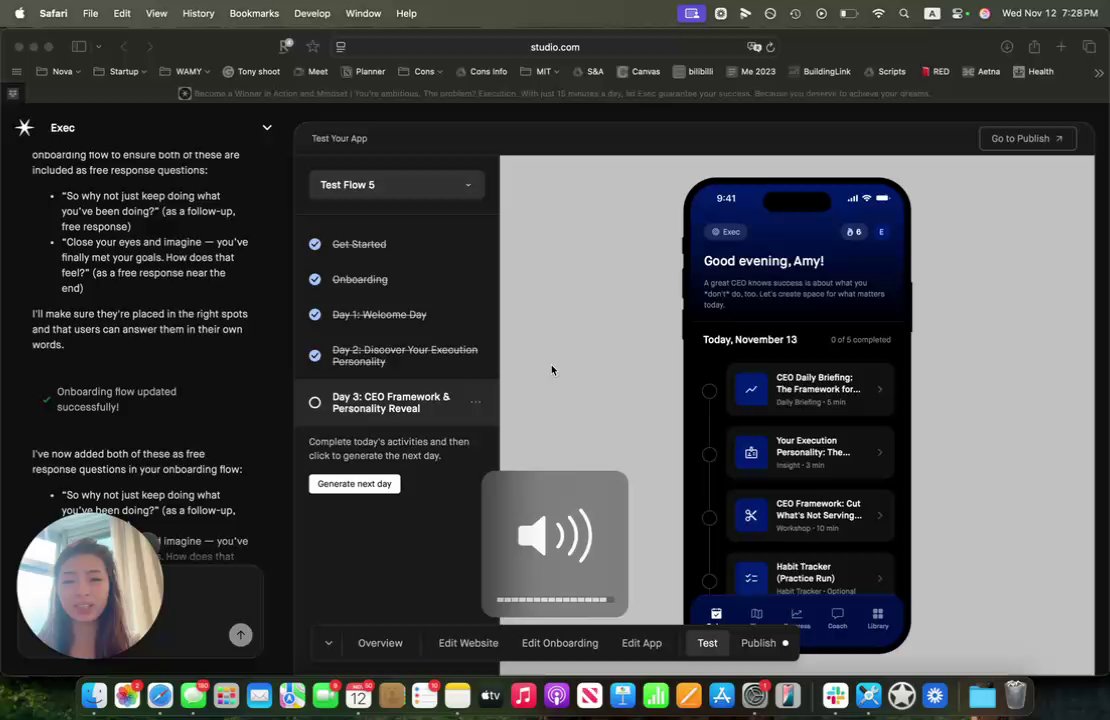Tap the calendar Today tab in phone
This screenshot has width=1110, height=720.
click(x=716, y=616)
